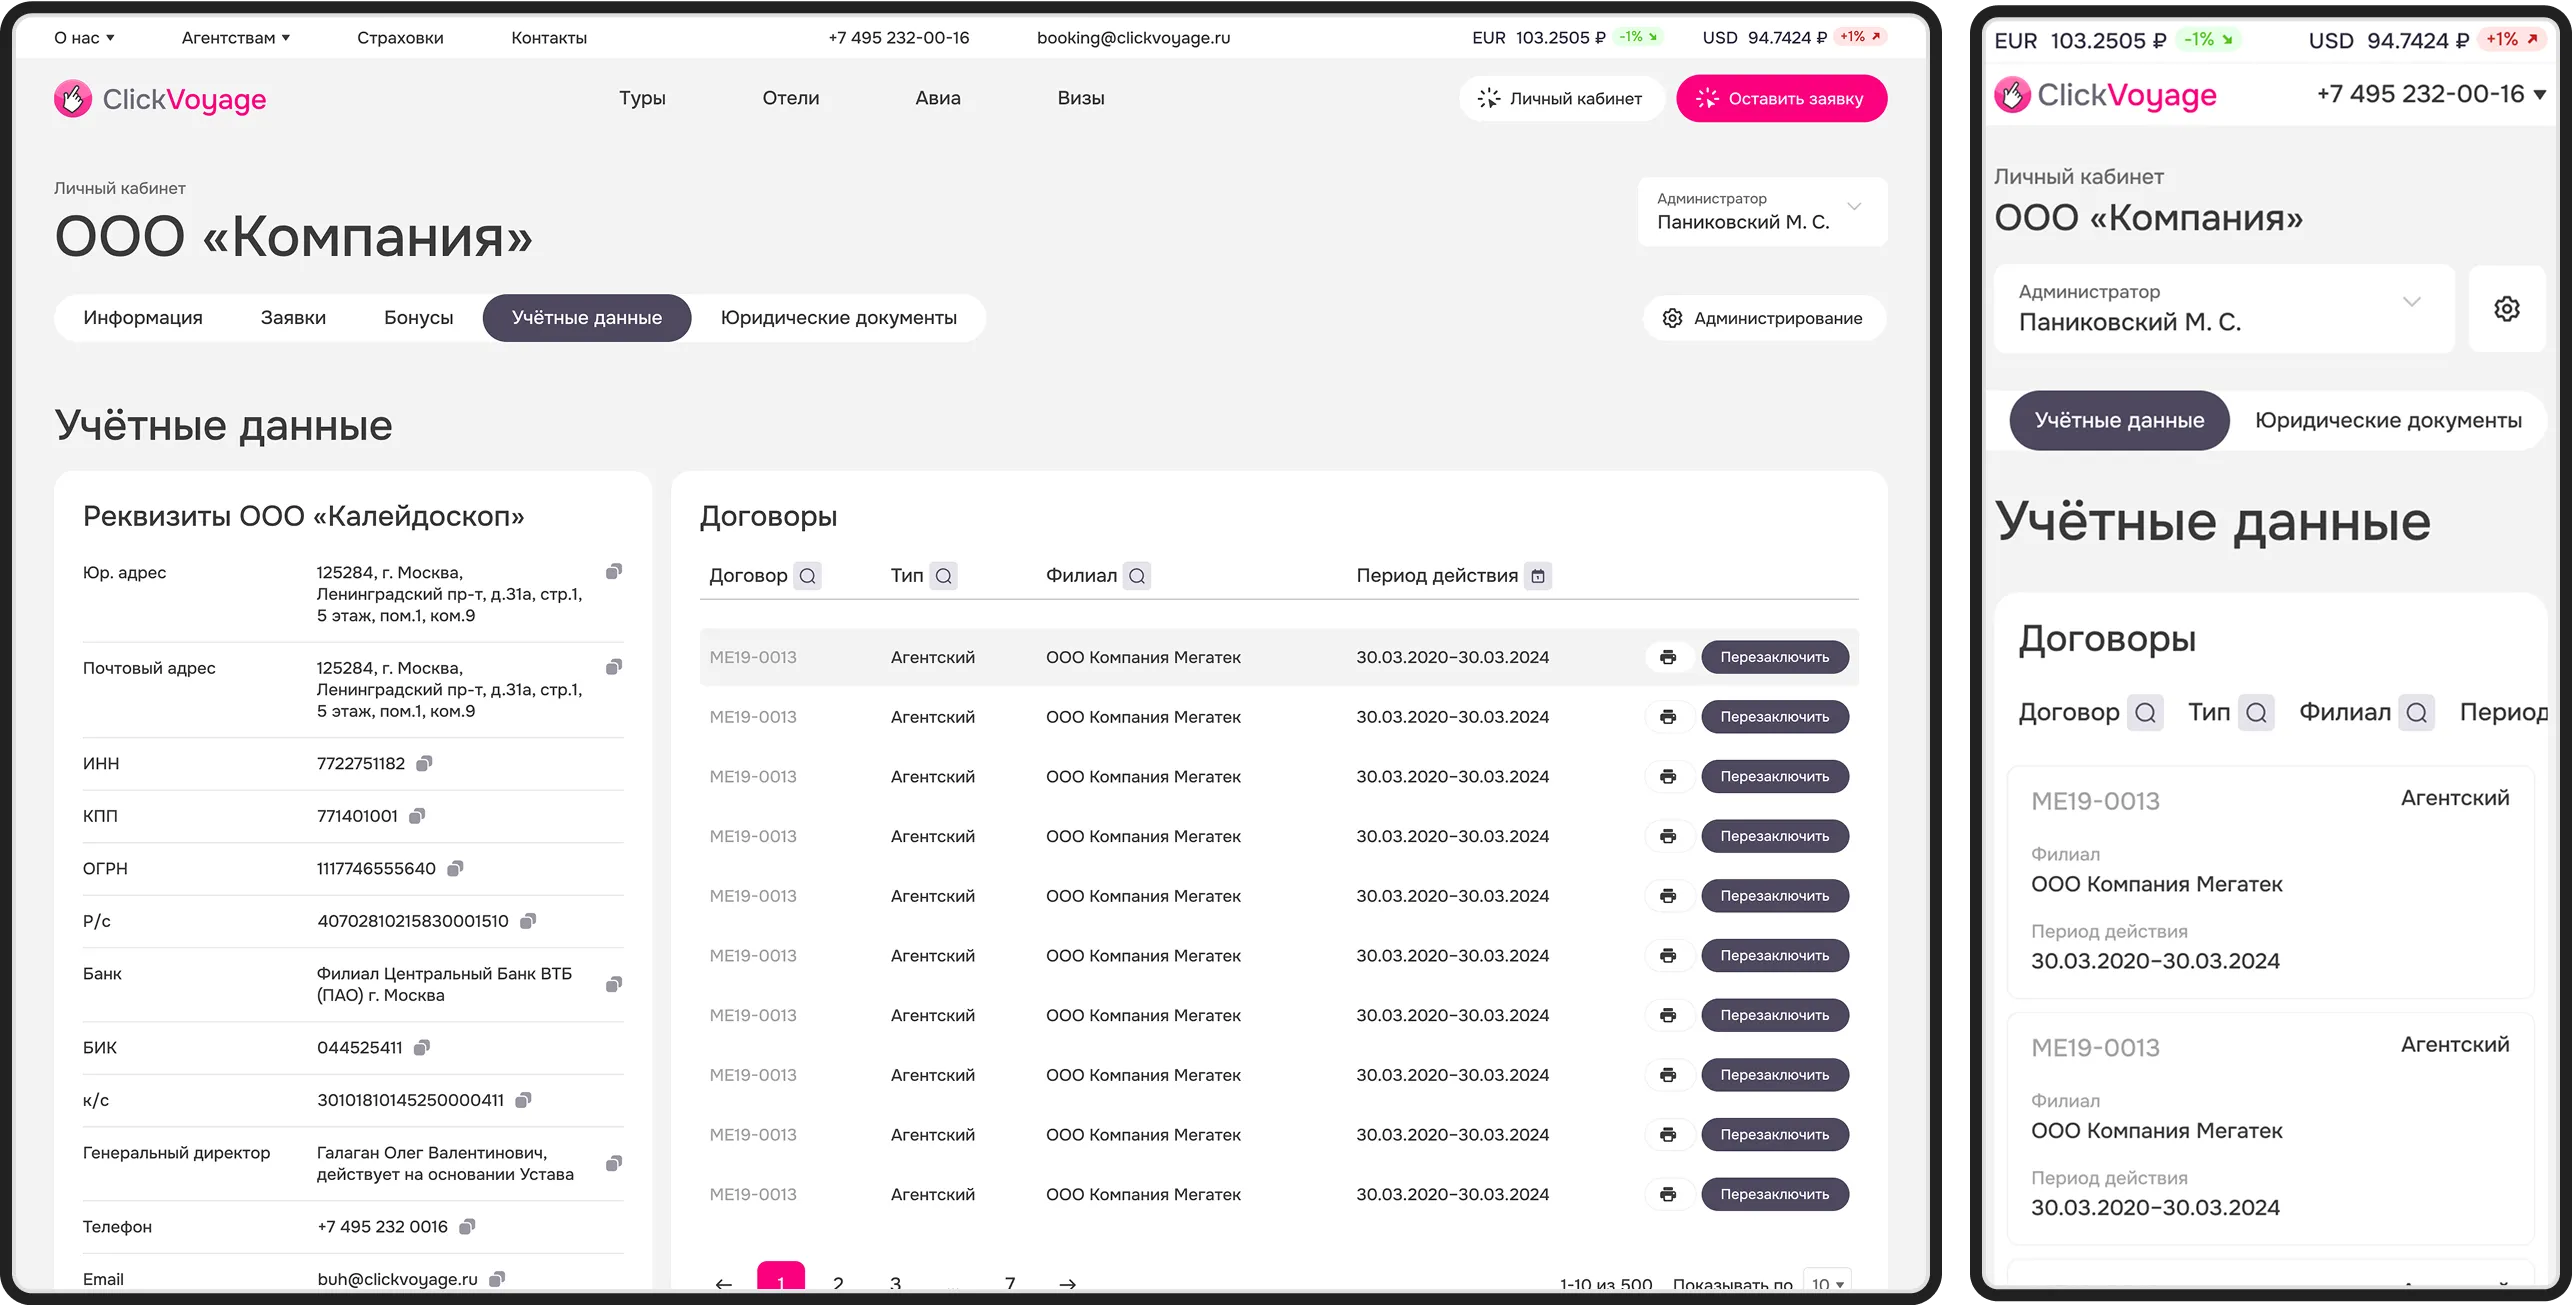This screenshot has height=1305, width=2572.
Task: Copy the БИК value 044525411
Action: tap(422, 1048)
